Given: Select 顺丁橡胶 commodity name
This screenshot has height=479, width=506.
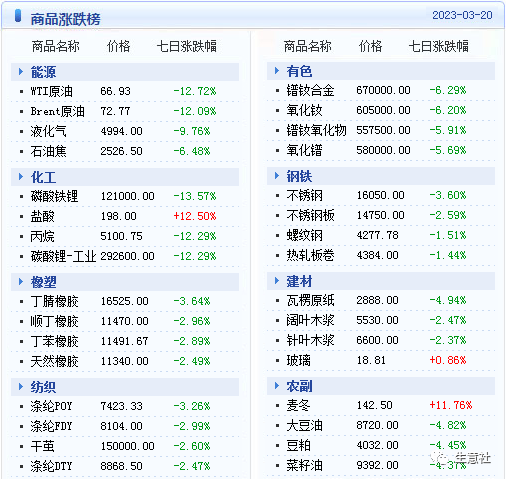Looking at the screenshot, I should pyautogui.click(x=54, y=321).
